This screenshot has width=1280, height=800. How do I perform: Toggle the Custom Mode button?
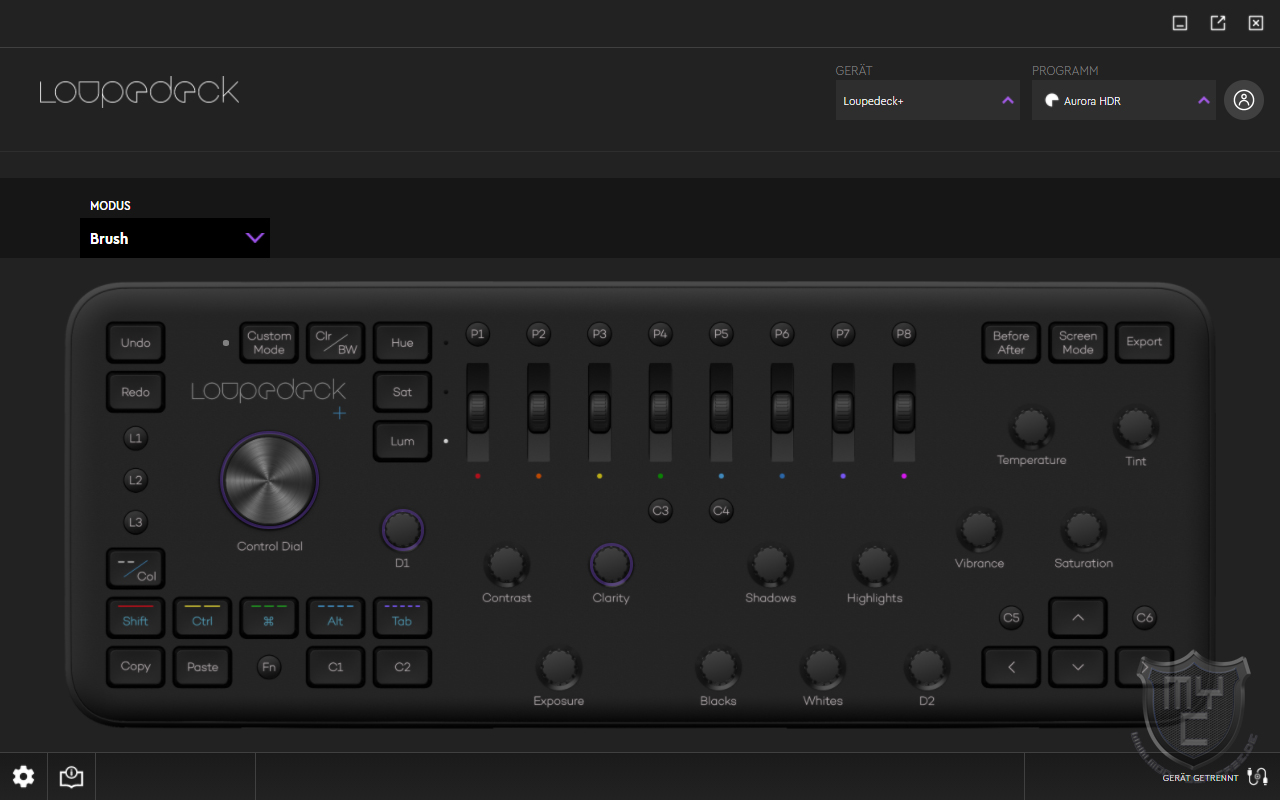coord(269,342)
